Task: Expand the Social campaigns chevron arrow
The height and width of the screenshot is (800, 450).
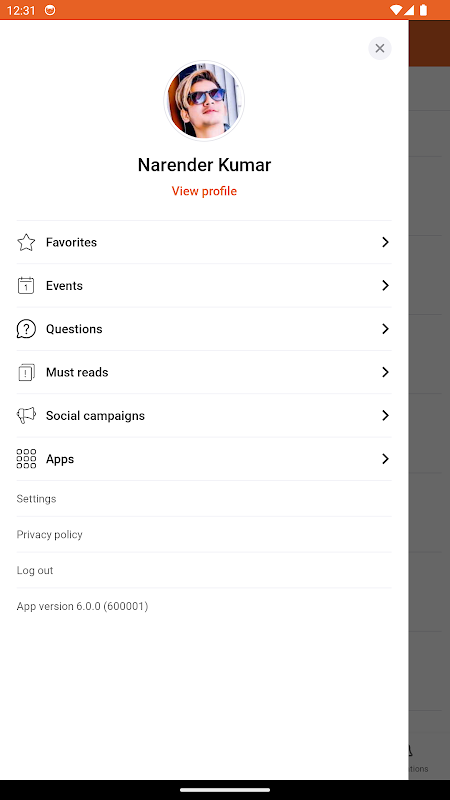Action: point(385,416)
